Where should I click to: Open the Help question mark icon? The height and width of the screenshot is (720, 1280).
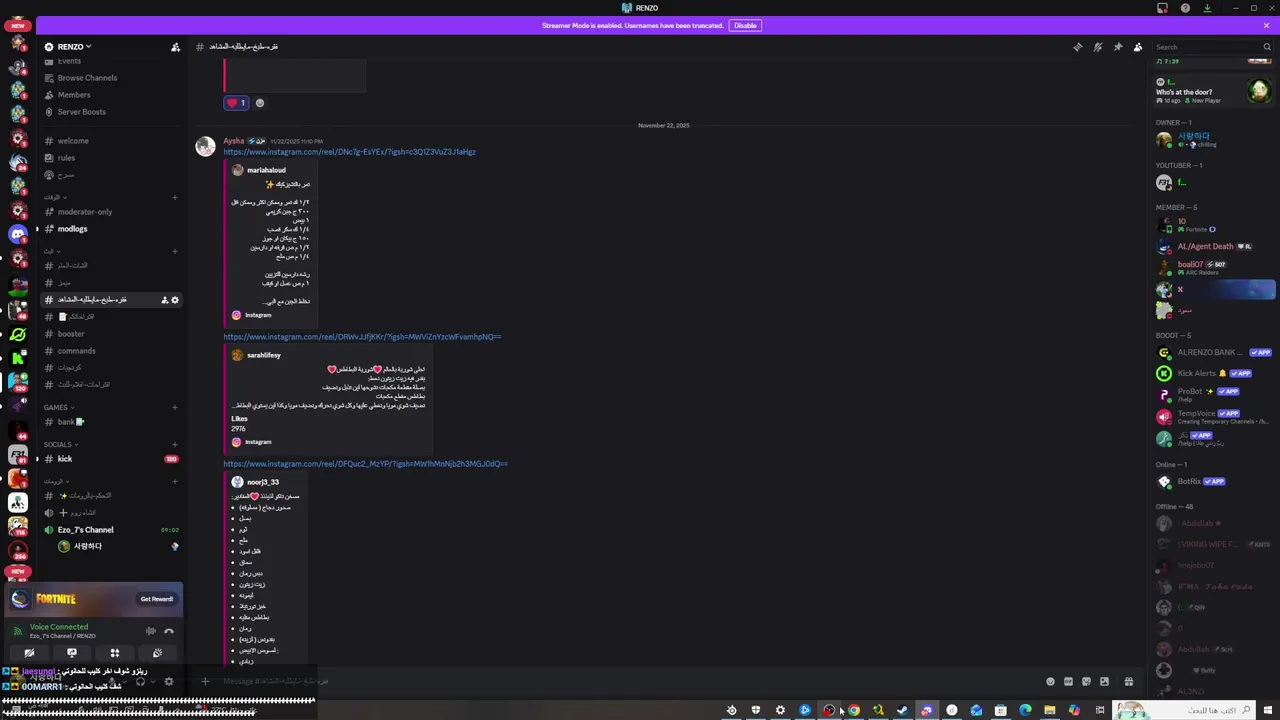click(x=1185, y=8)
